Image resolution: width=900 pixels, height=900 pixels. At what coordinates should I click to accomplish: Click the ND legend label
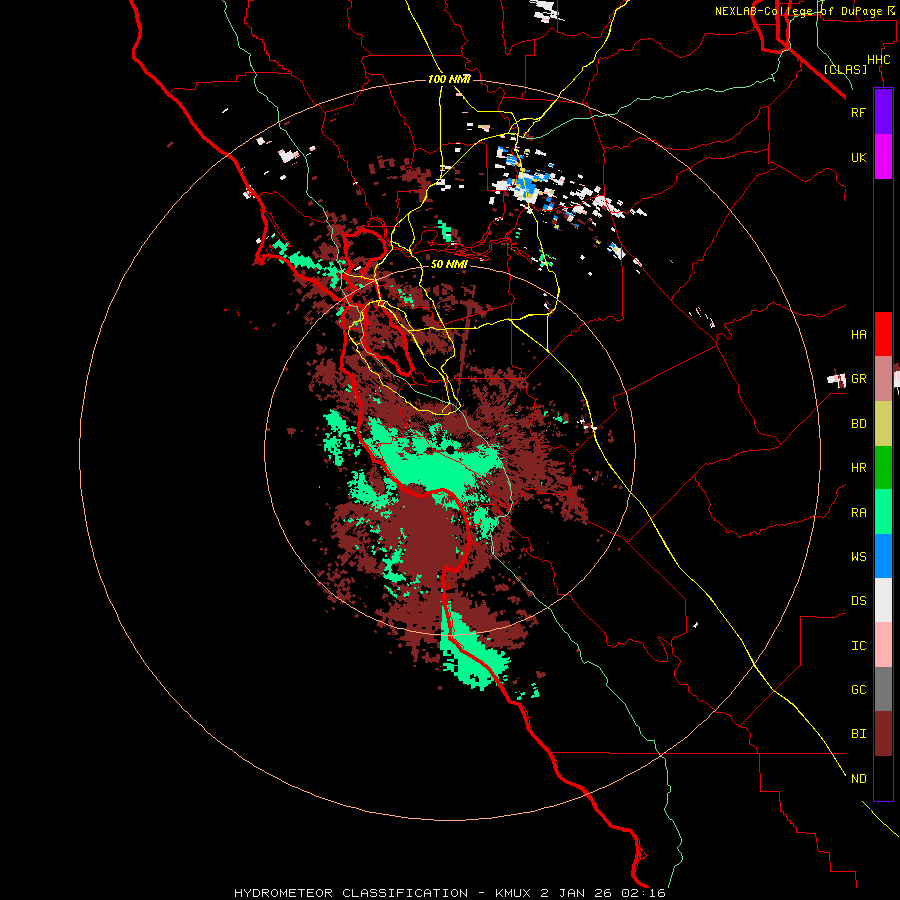(859, 779)
